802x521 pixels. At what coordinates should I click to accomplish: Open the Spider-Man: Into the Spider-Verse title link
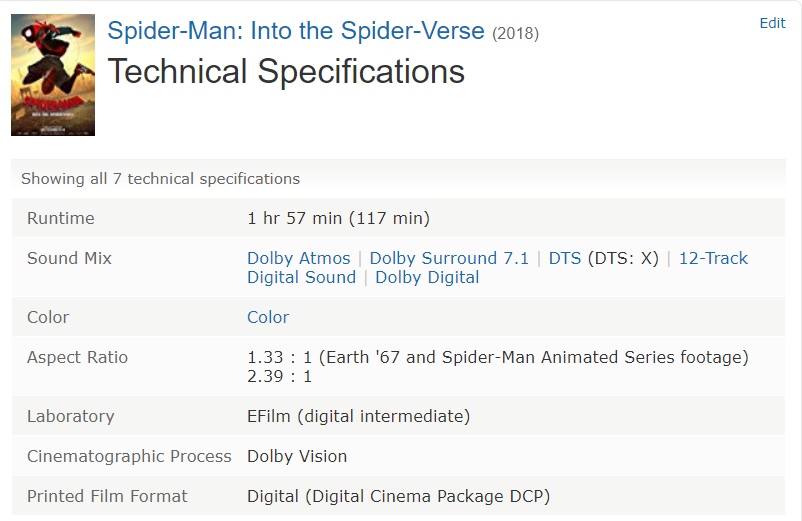296,31
